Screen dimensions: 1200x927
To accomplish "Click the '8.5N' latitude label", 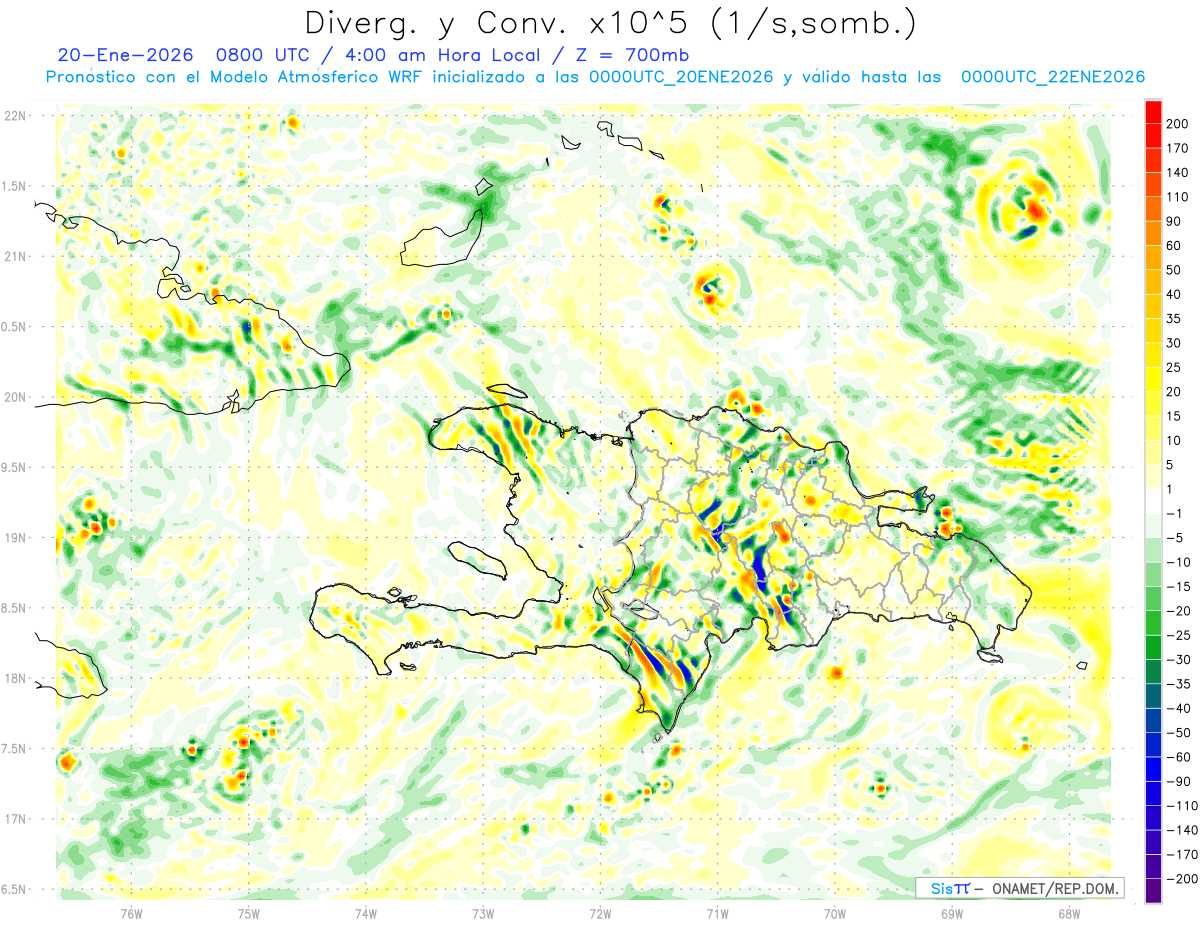I will click(15, 608).
